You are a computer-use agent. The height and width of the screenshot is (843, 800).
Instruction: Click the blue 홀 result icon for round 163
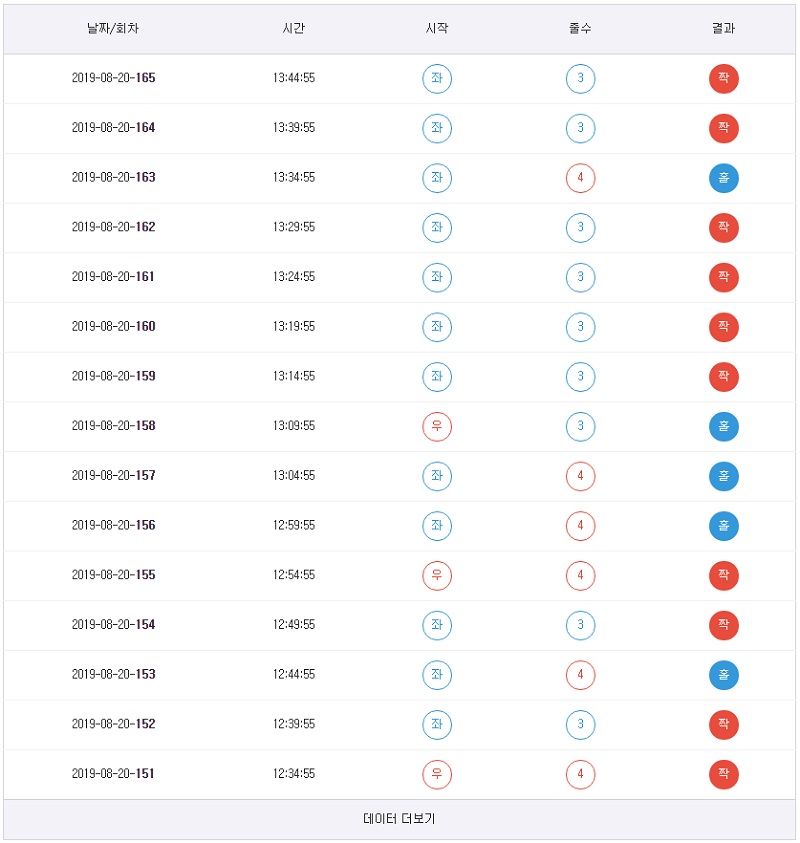[724, 177]
